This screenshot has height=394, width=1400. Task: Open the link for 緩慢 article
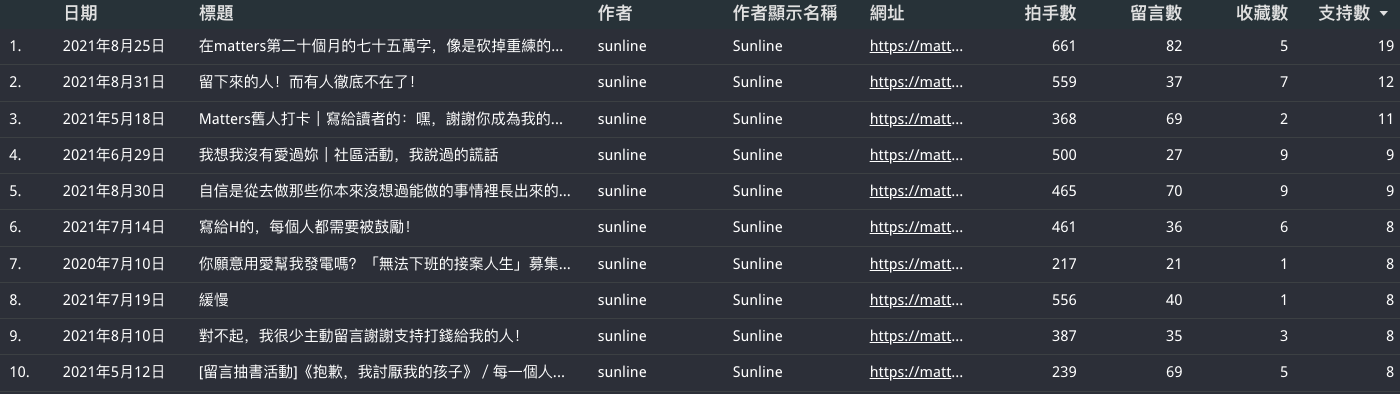click(x=916, y=300)
